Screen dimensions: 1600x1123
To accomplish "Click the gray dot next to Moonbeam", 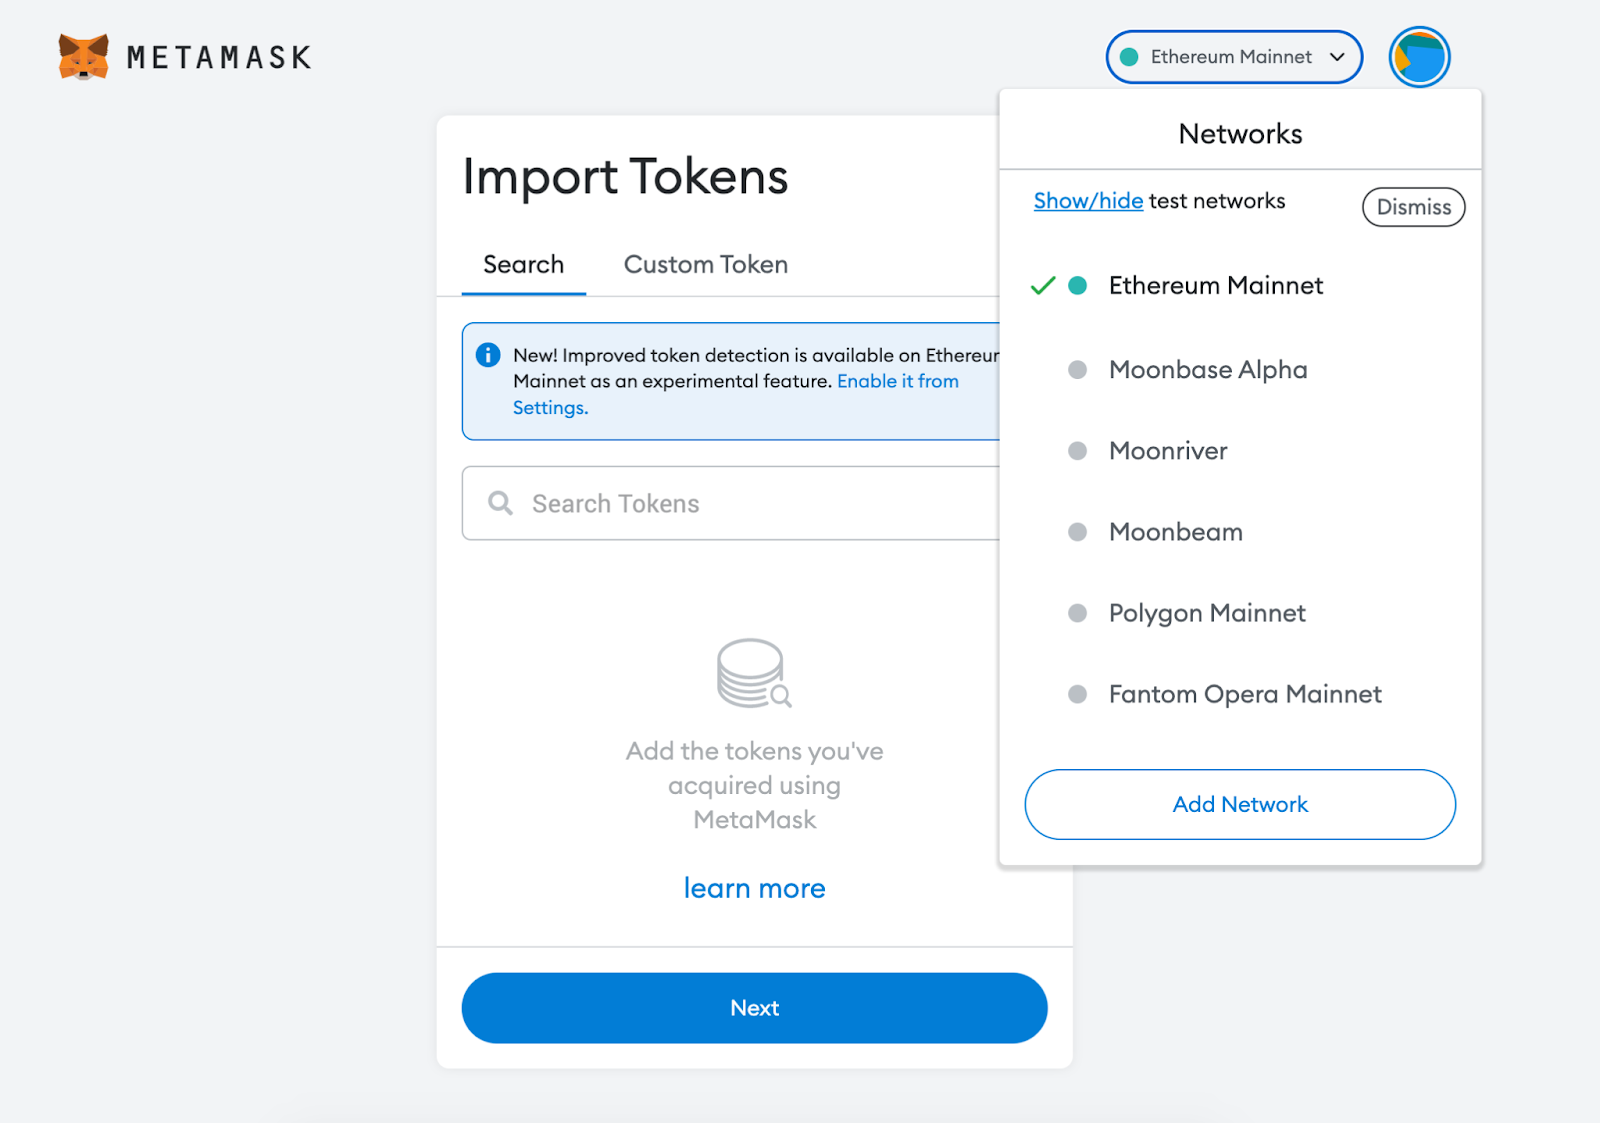I will tap(1078, 532).
